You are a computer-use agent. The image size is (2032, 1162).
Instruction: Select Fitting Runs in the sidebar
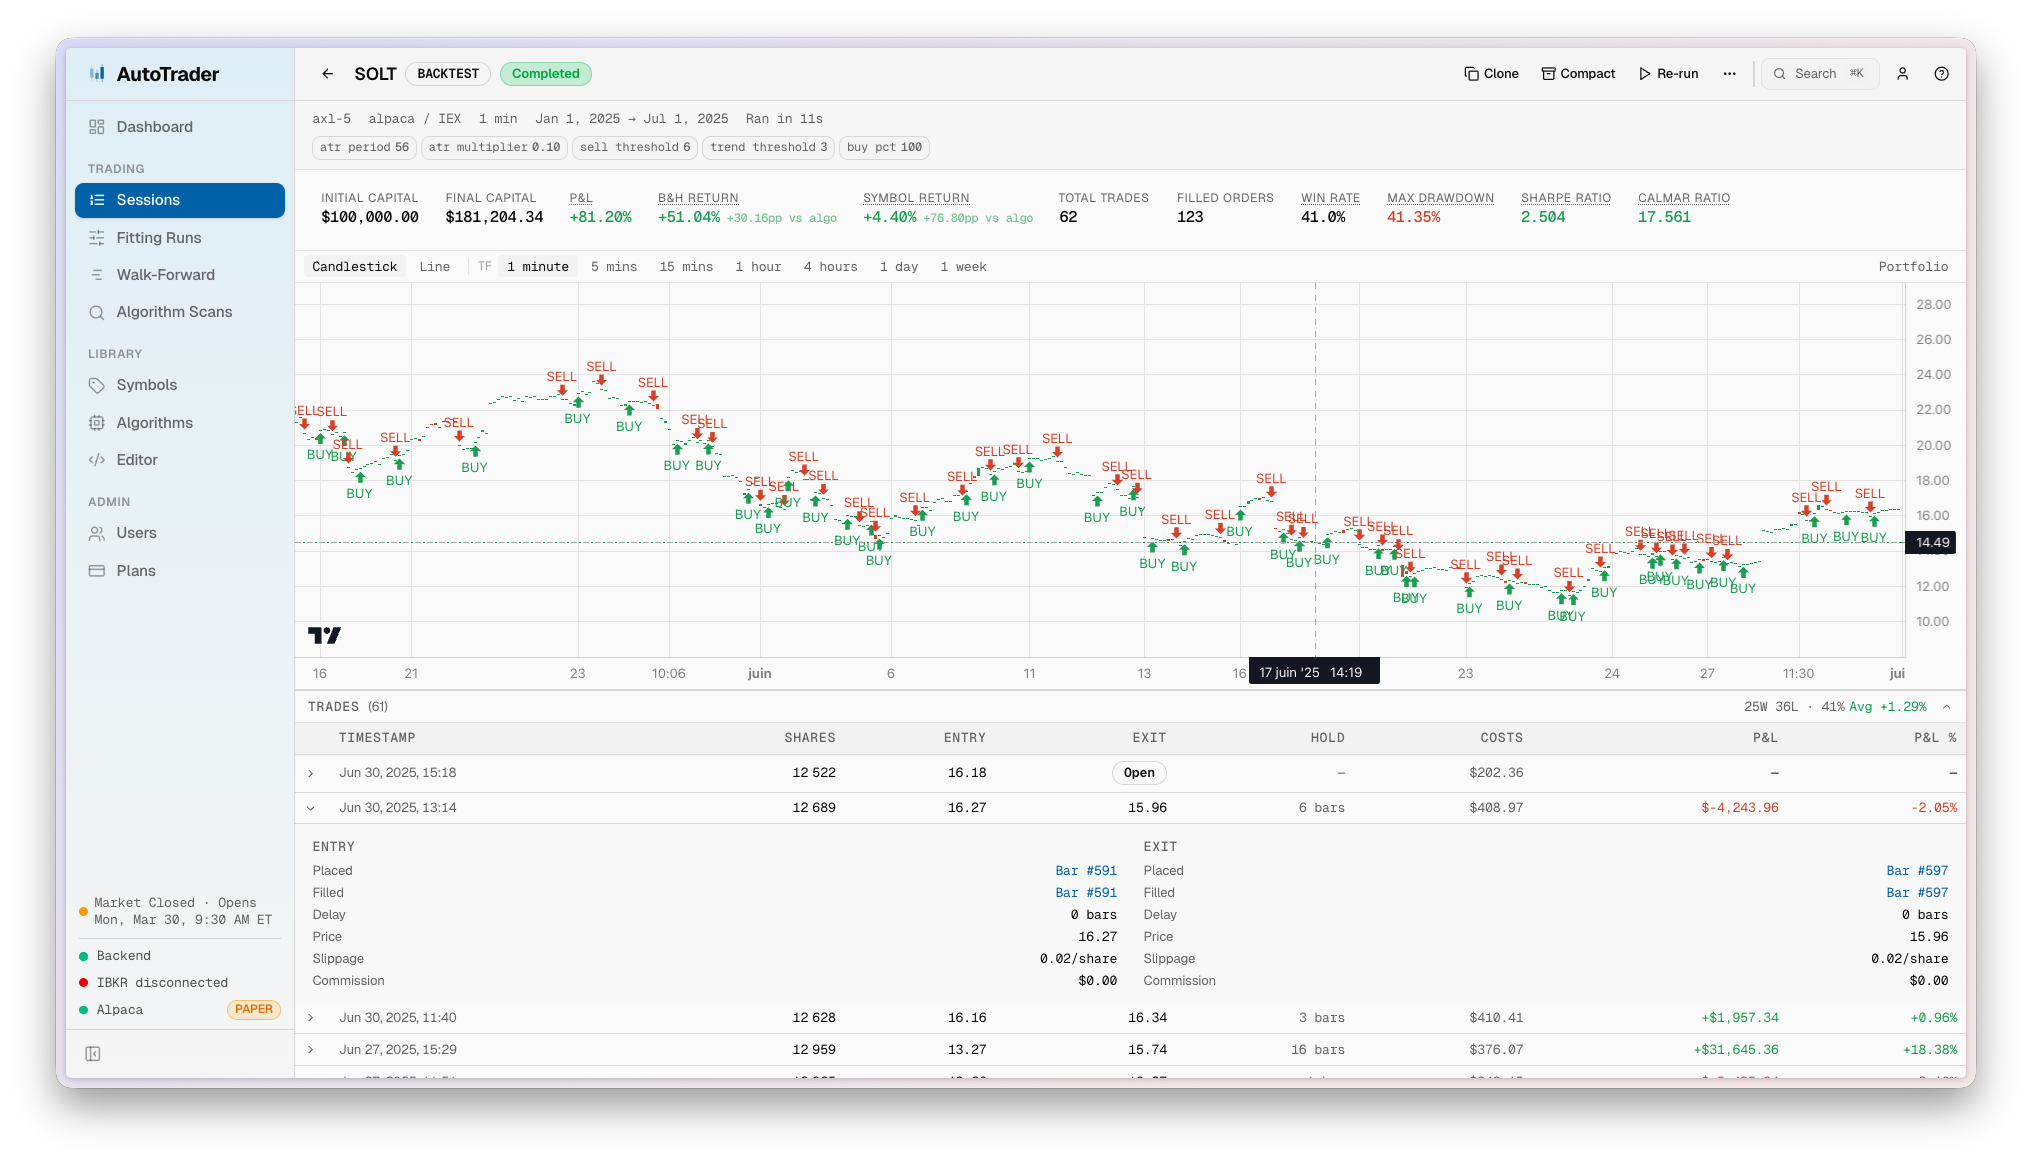[x=157, y=237]
